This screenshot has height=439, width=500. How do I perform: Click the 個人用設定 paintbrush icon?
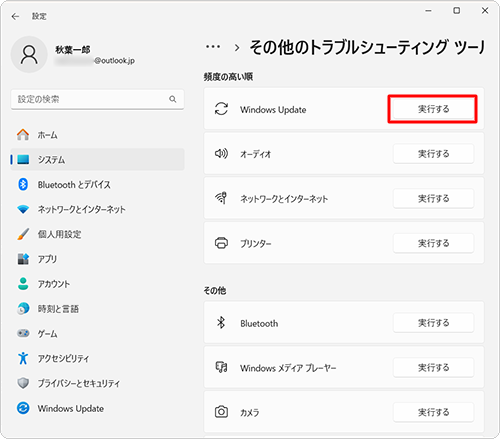pyautogui.click(x=23, y=234)
